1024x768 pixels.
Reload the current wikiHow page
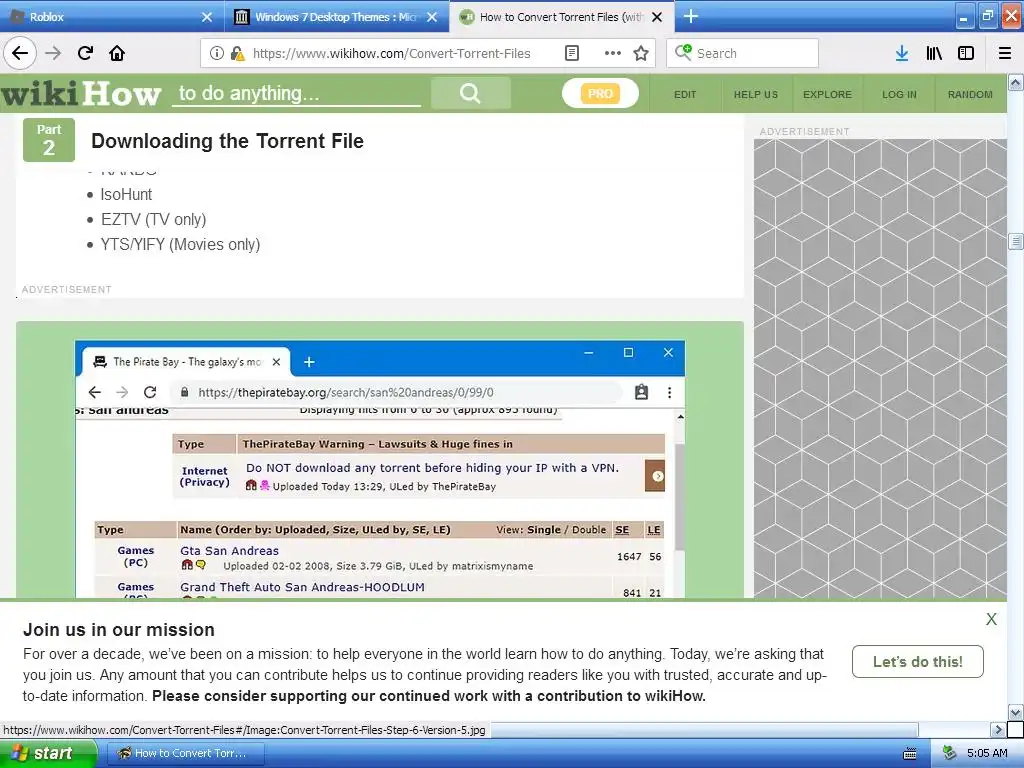[x=85, y=53]
